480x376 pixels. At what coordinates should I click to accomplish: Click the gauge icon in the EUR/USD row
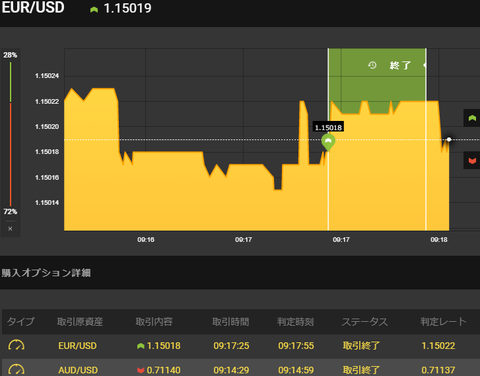pyautogui.click(x=16, y=345)
